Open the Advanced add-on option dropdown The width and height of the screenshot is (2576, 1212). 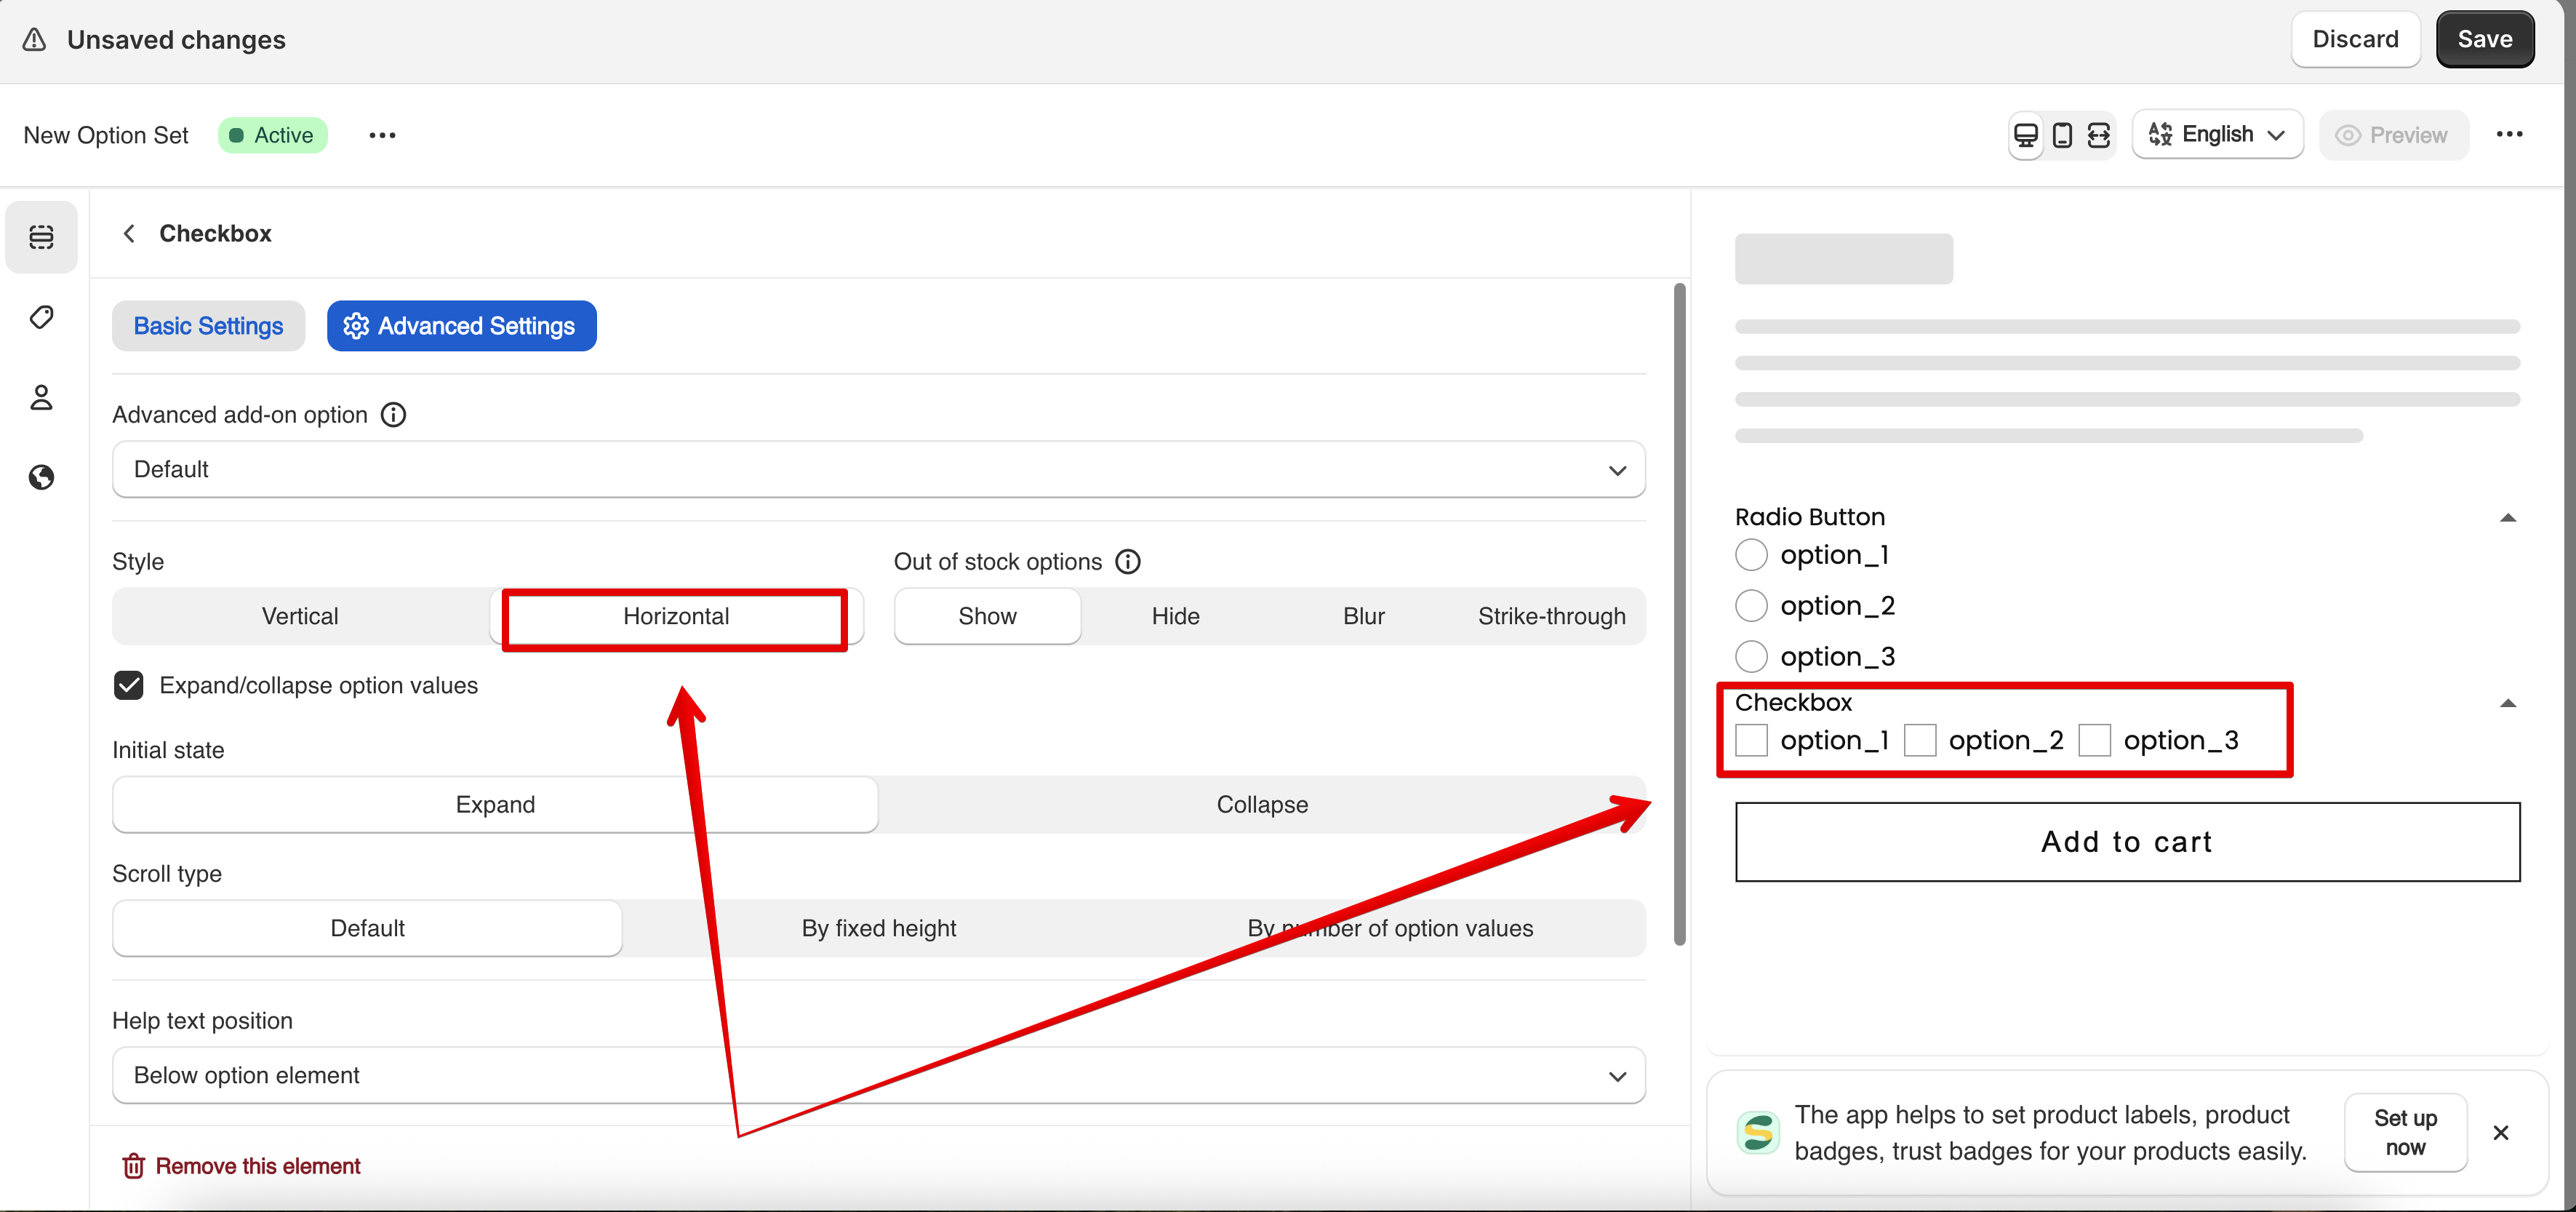(878, 470)
